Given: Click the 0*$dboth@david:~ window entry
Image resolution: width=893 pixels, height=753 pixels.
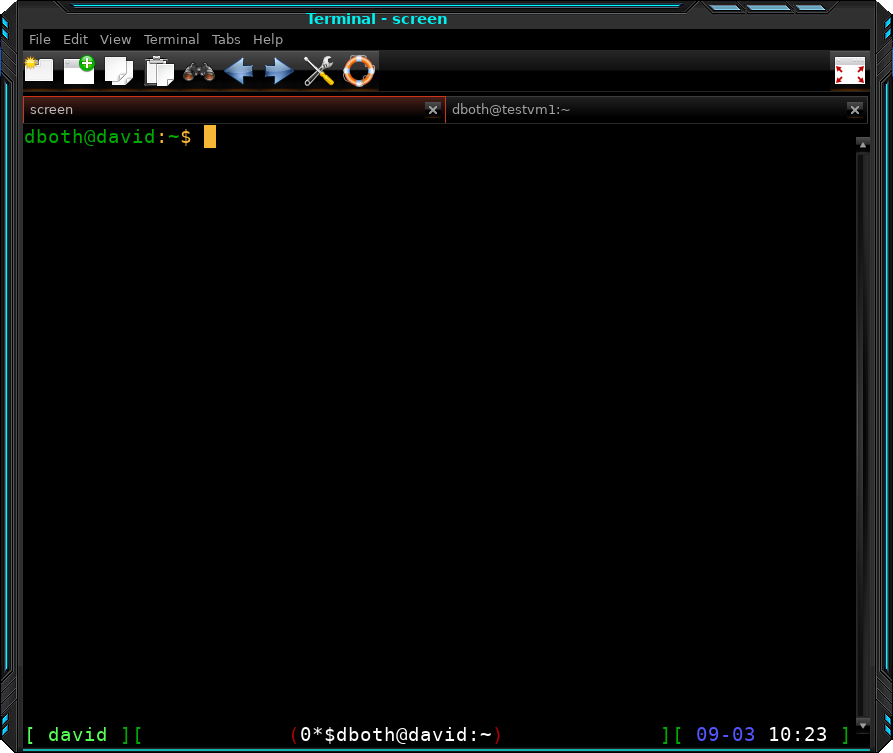Looking at the screenshot, I should click(396, 734).
